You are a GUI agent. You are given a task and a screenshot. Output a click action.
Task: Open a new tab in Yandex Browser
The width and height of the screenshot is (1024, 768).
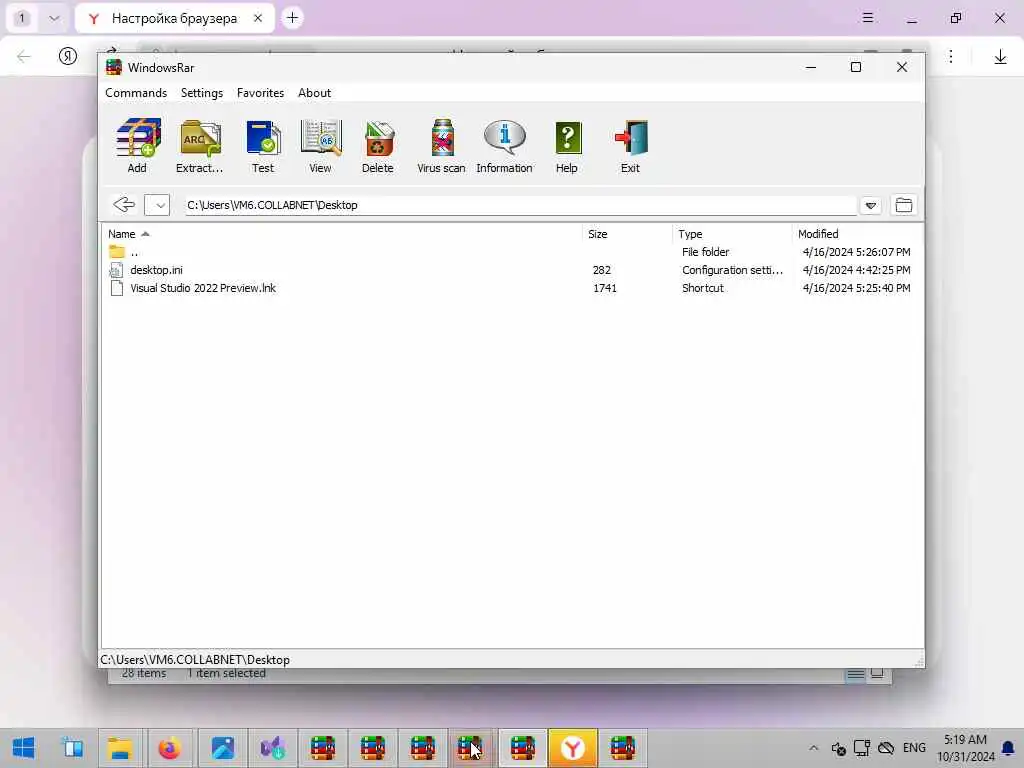293,18
